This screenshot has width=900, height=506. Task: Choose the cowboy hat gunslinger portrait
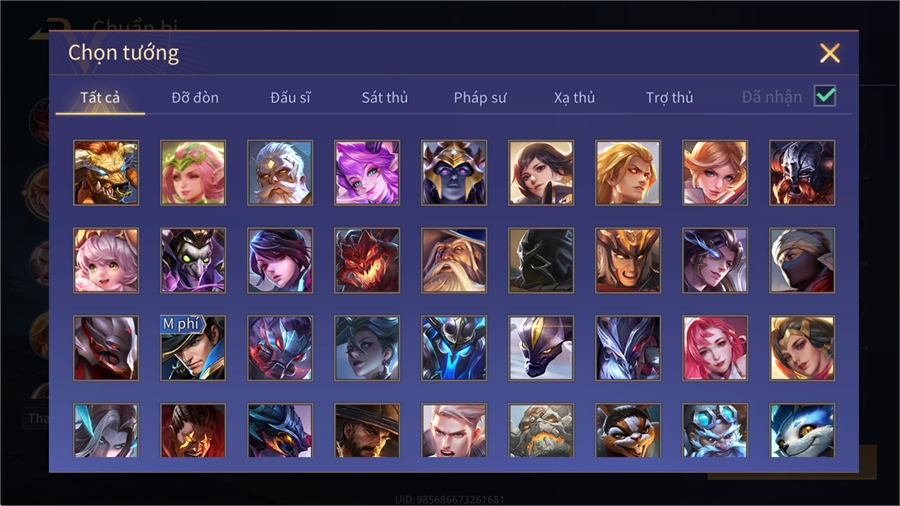tap(367, 430)
